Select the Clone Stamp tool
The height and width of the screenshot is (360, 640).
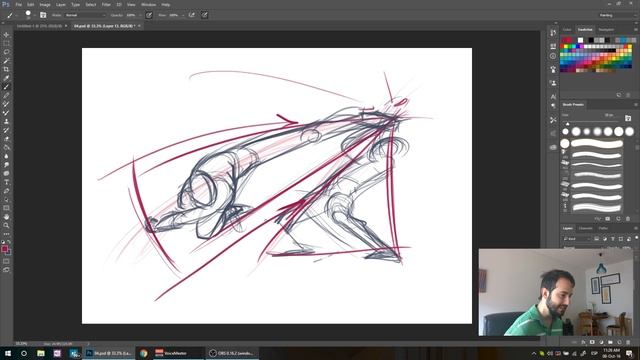6,121
